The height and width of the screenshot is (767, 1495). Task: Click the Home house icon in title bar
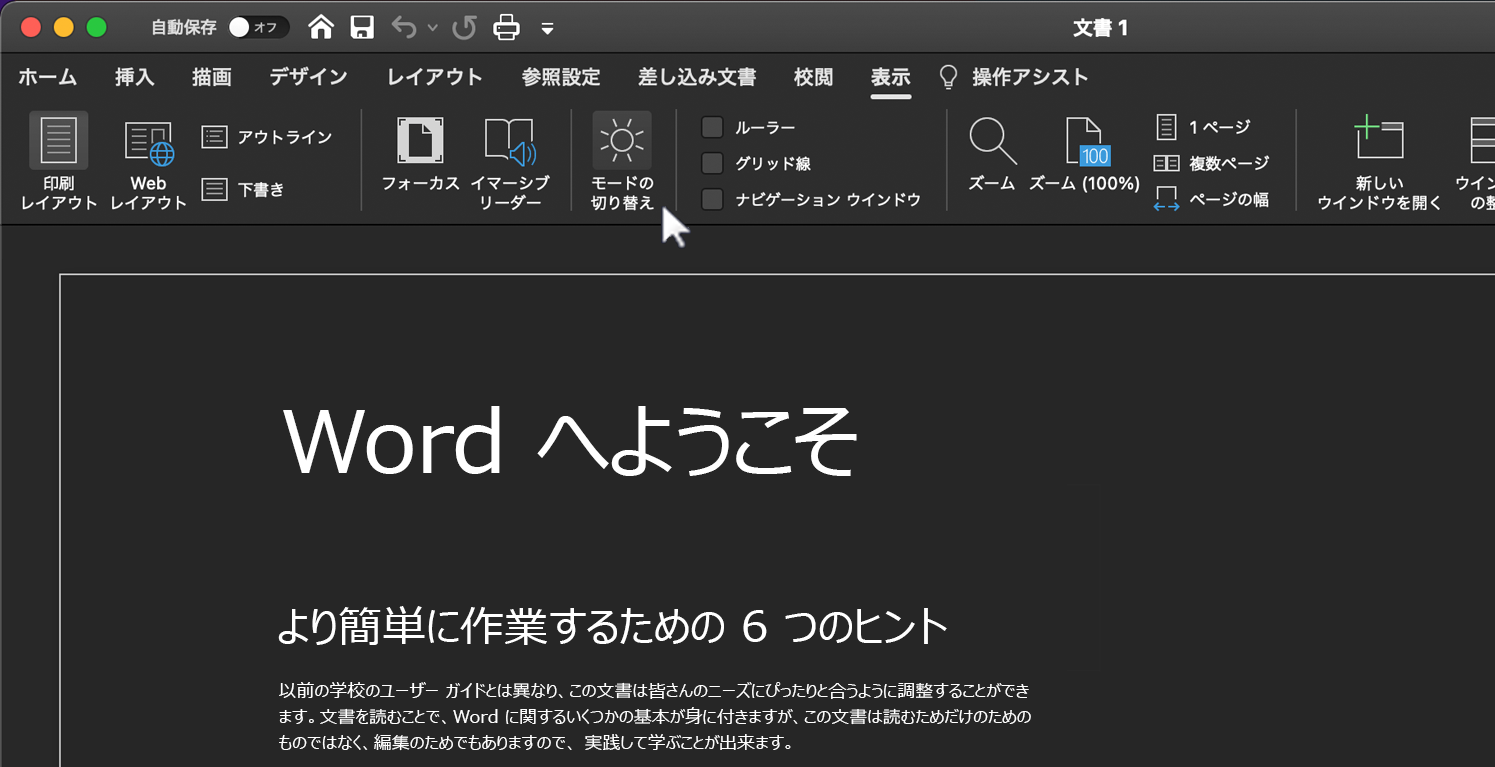[x=321, y=28]
